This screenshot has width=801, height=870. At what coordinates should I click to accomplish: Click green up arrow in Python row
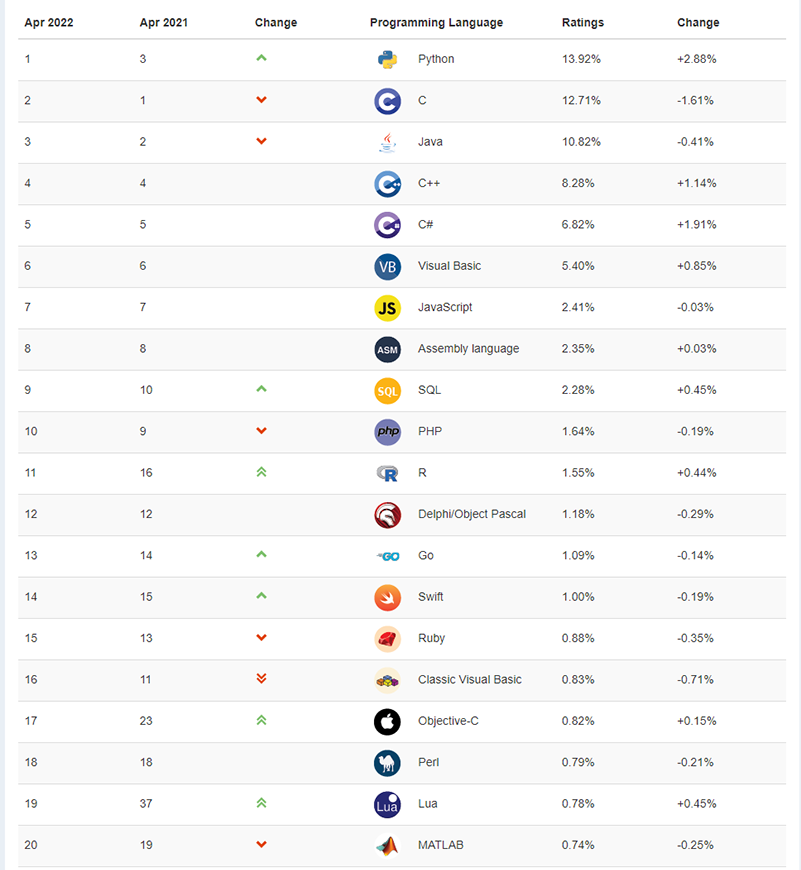pos(261,58)
